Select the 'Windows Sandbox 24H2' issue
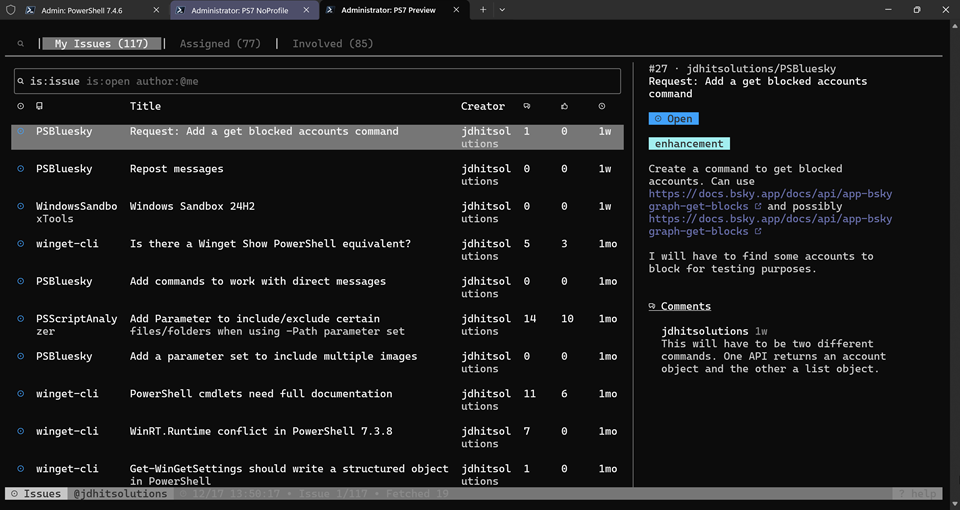The height and width of the screenshot is (510, 960). pos(192,206)
